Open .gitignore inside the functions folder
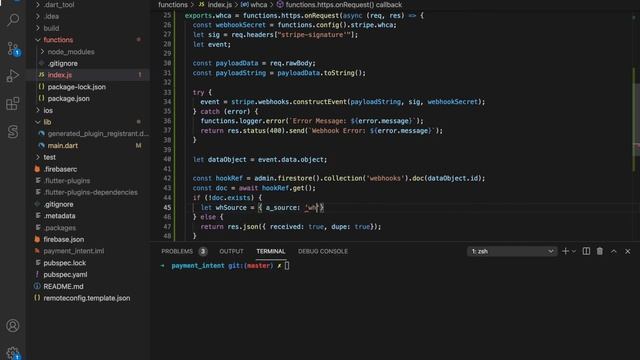 pyautogui.click(x=62, y=64)
